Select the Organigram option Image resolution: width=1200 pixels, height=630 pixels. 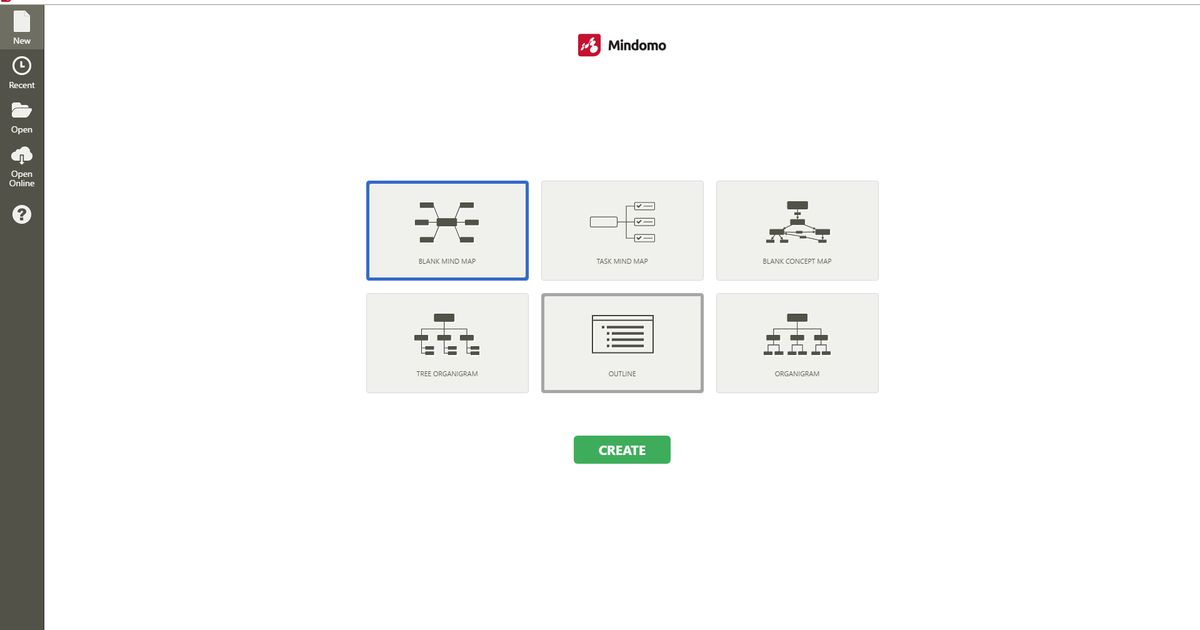pos(797,335)
